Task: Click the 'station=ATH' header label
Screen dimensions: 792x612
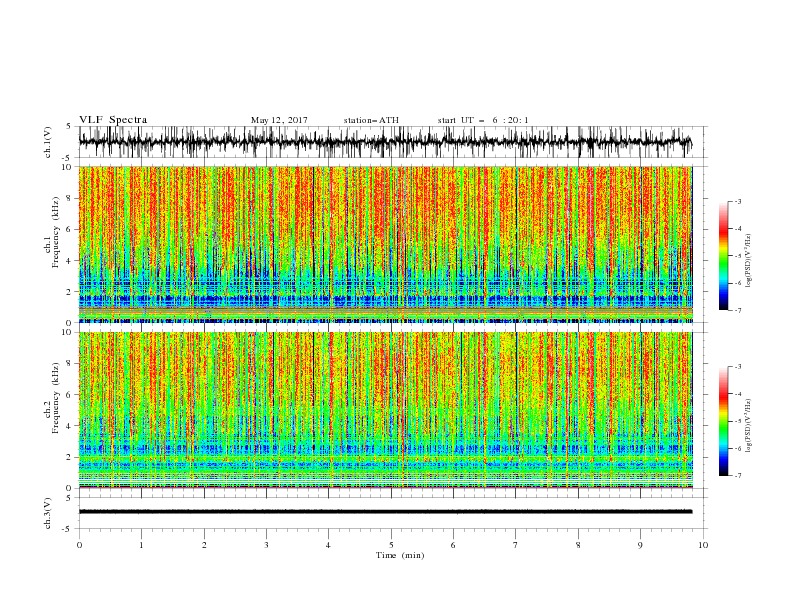Action: 371,120
